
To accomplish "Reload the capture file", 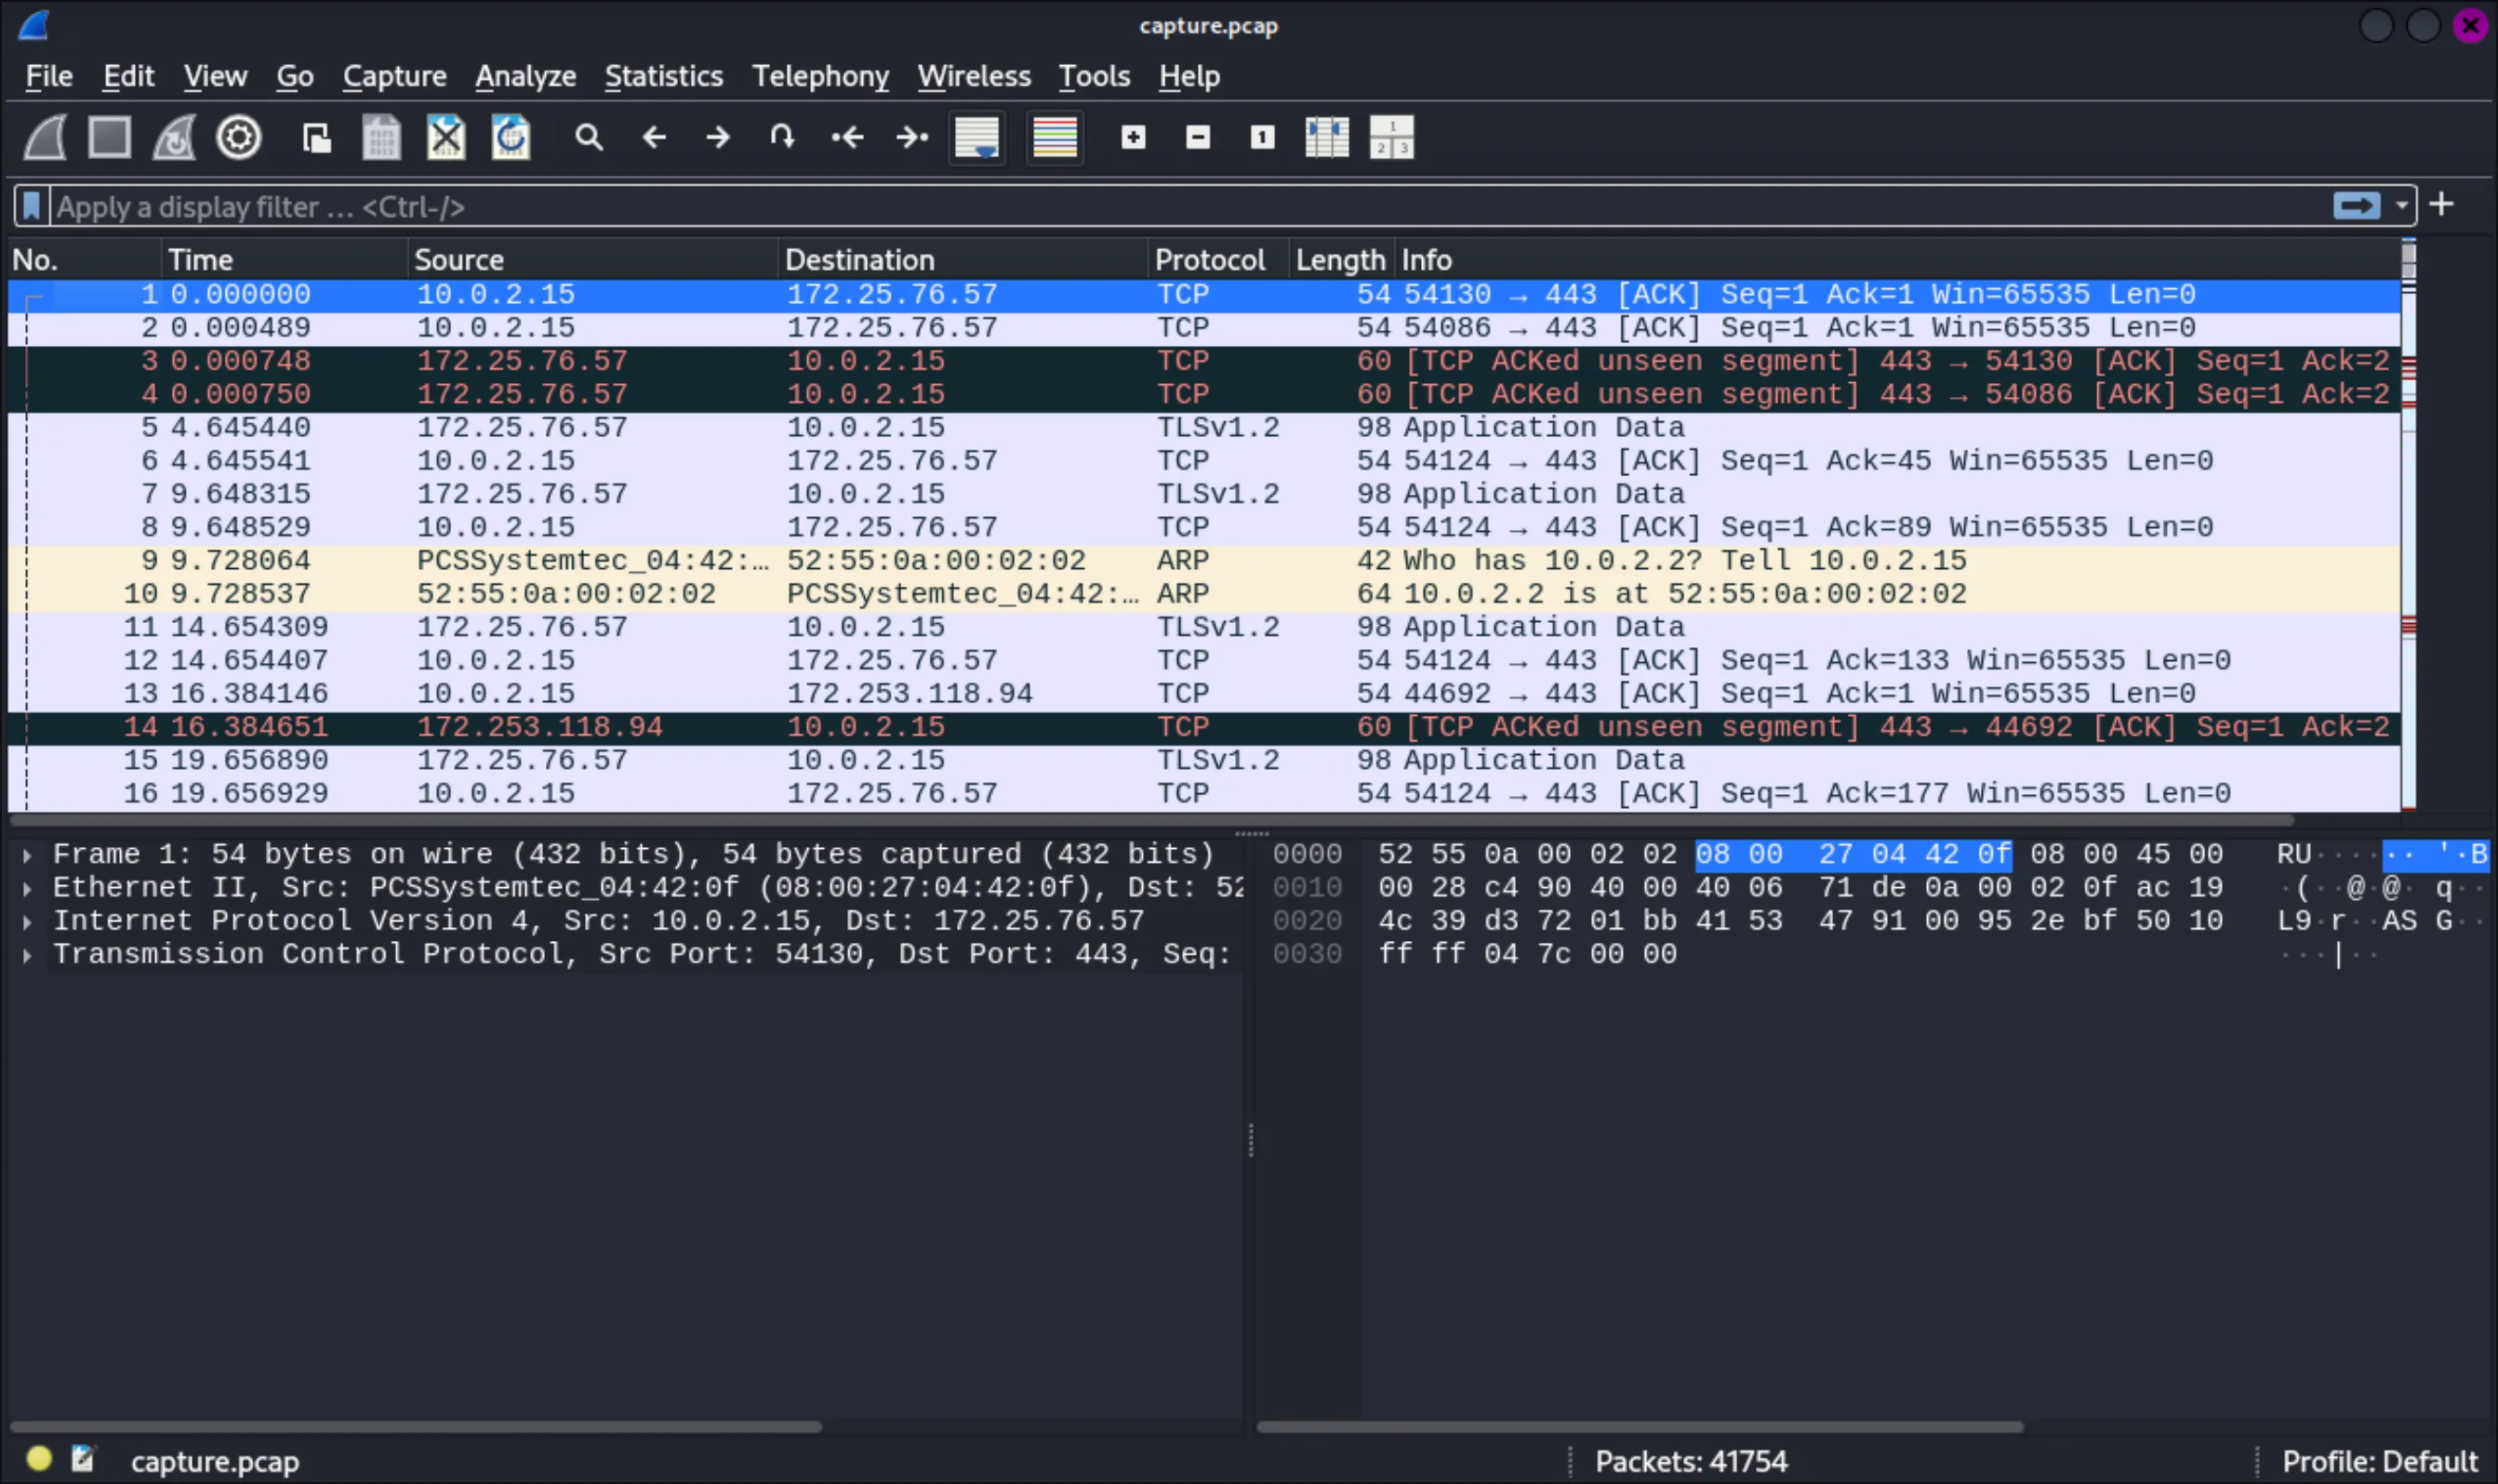I will click(509, 137).
